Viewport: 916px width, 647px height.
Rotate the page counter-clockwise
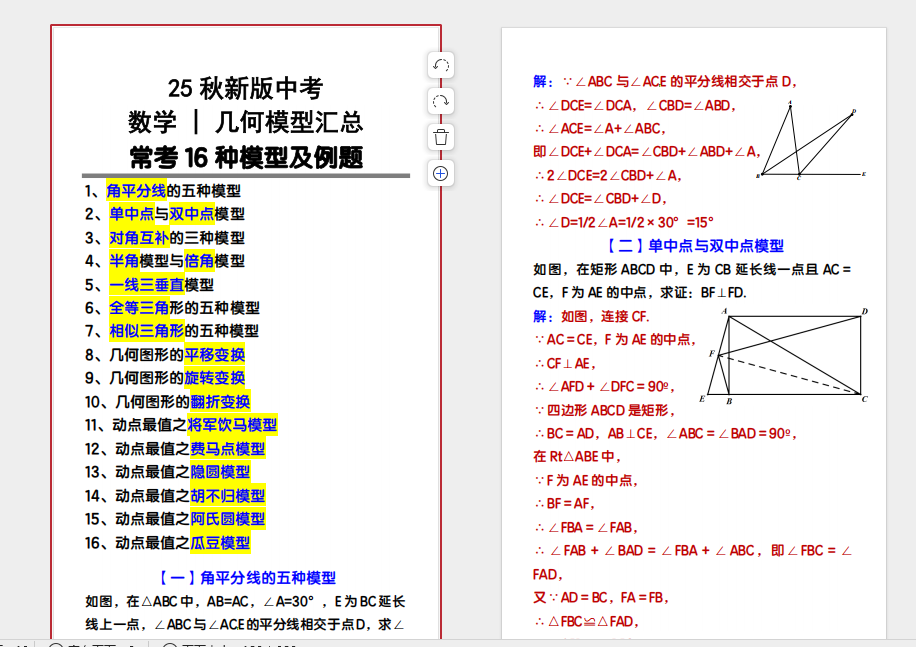pos(440,65)
